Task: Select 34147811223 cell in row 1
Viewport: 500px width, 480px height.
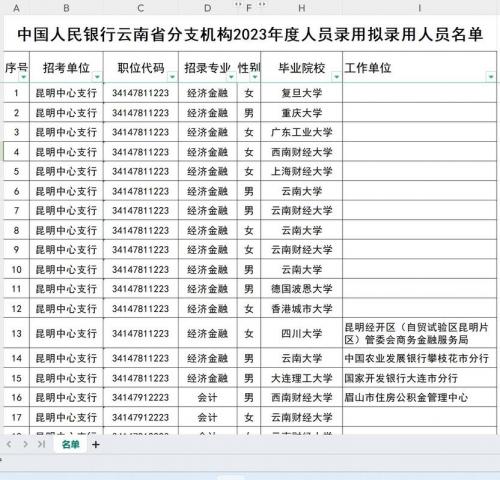Action: pos(141,93)
